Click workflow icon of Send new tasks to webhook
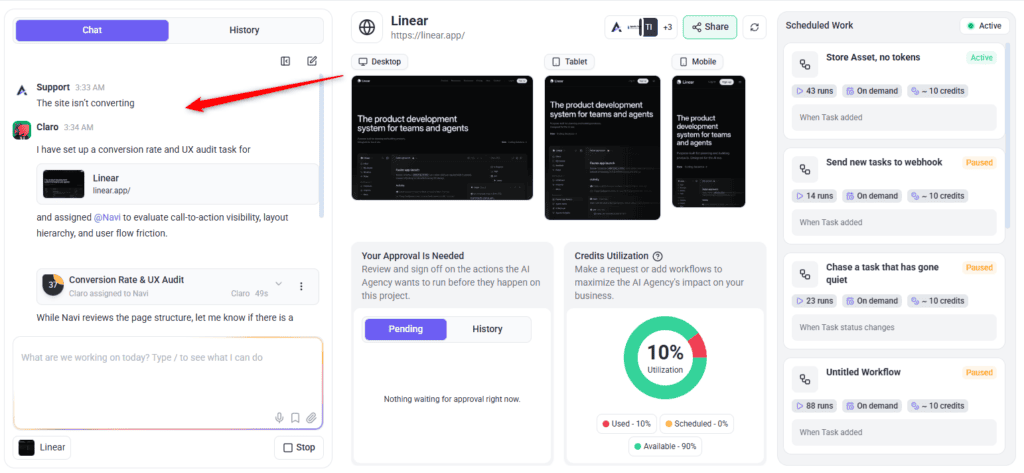1024x473 pixels. 805,170
